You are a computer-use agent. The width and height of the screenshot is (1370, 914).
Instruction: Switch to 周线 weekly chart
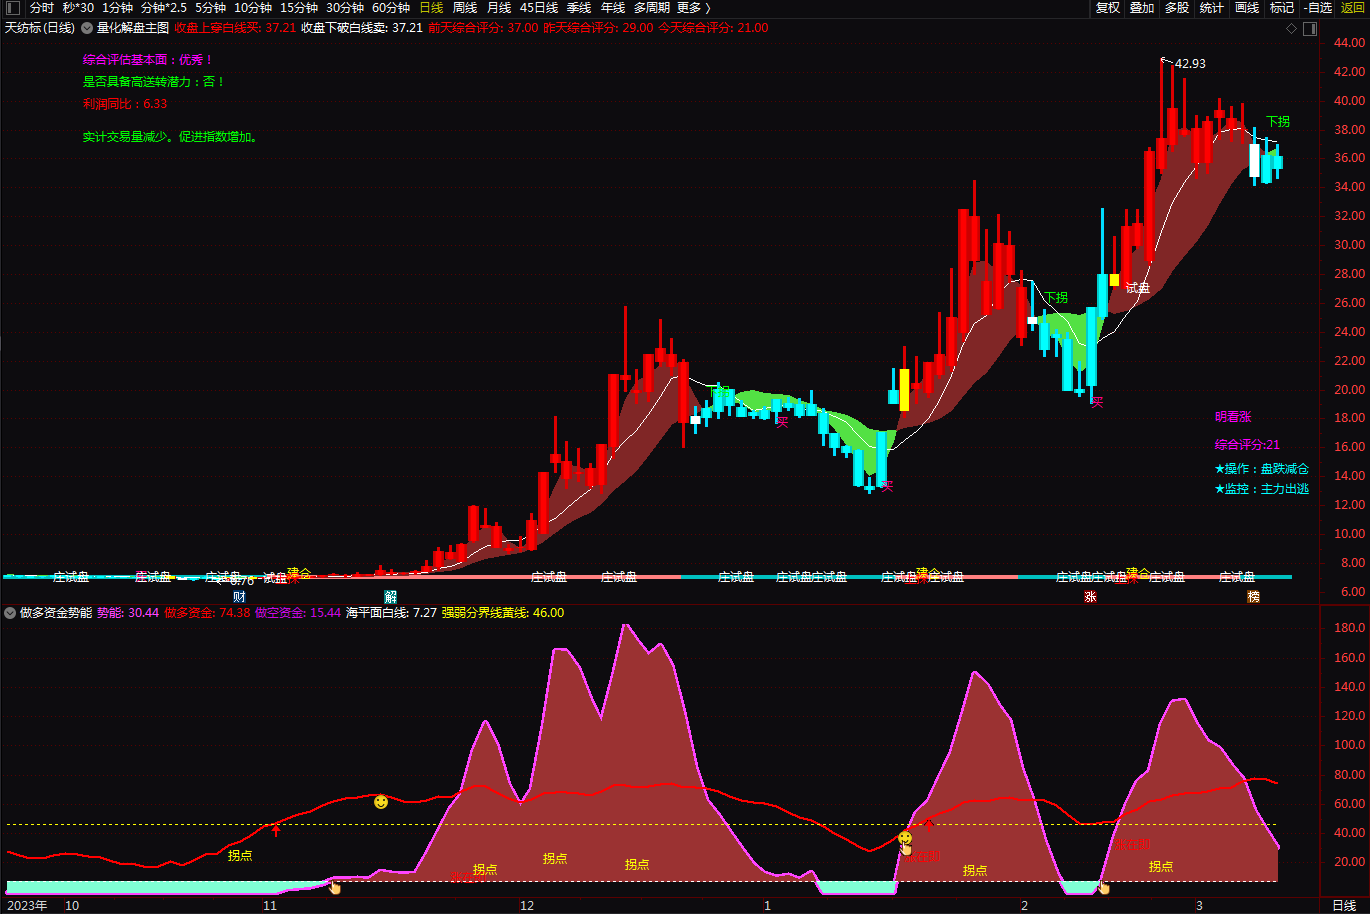tap(465, 8)
